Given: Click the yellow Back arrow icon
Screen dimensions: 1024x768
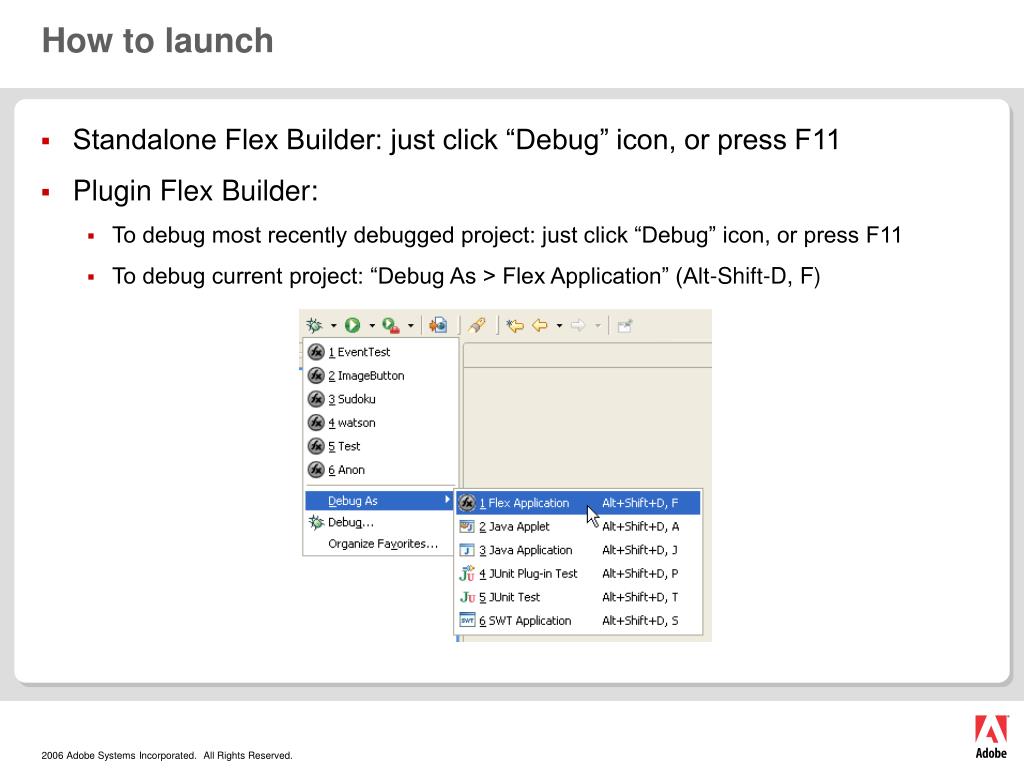Looking at the screenshot, I should (540, 325).
